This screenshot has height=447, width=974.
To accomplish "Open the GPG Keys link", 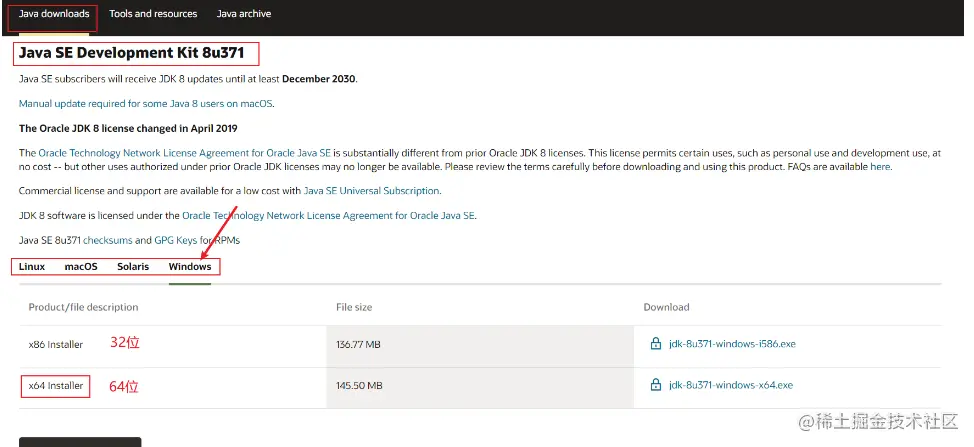I will click(176, 240).
